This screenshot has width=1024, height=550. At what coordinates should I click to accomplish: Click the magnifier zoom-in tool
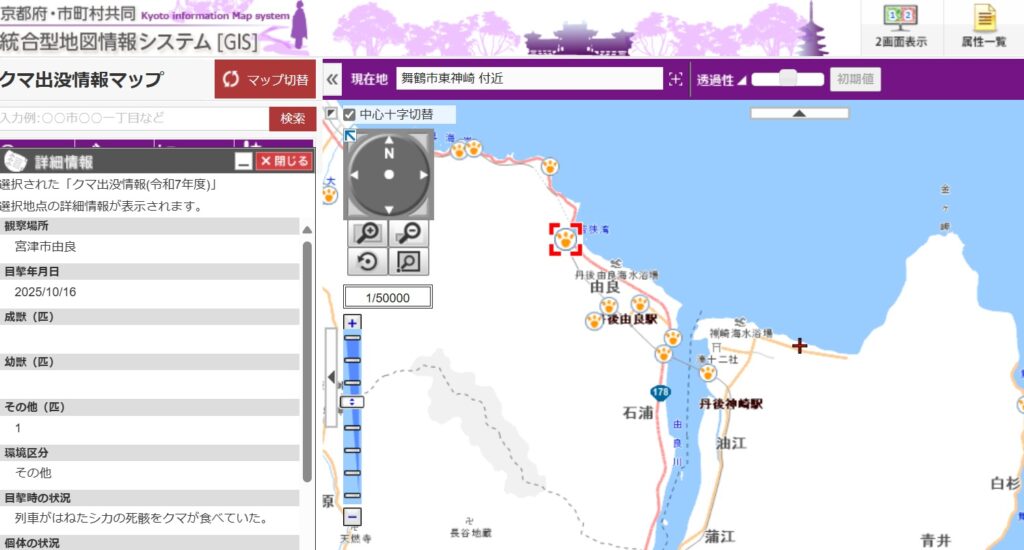pos(368,233)
